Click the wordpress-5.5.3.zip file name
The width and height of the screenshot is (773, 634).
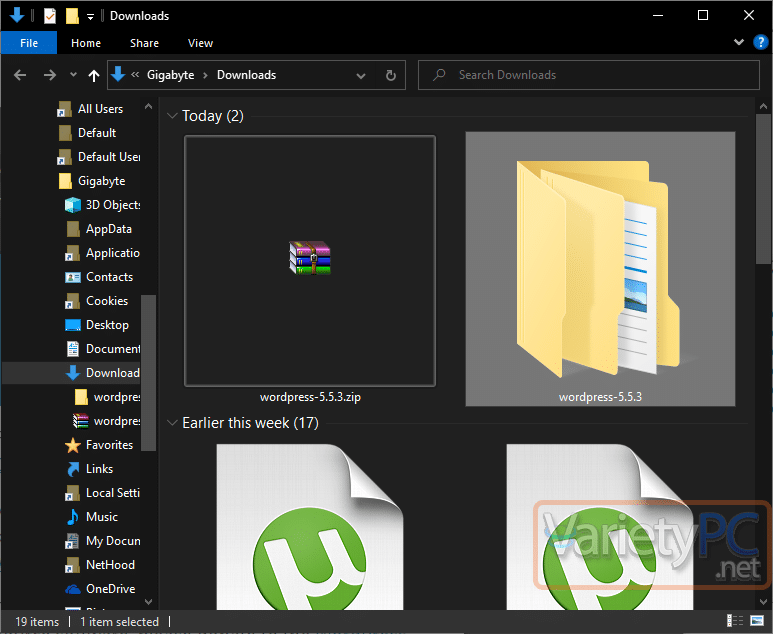[x=310, y=397]
